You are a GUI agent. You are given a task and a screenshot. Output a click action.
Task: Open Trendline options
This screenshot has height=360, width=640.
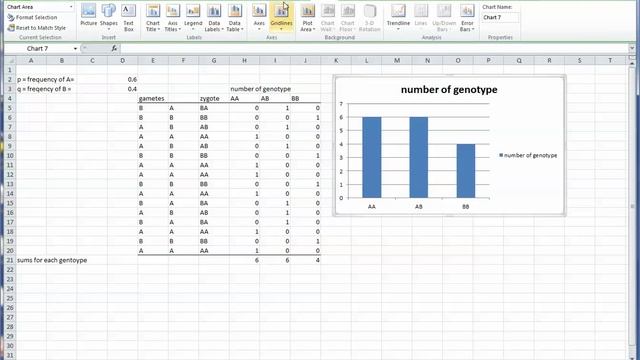pos(398,18)
